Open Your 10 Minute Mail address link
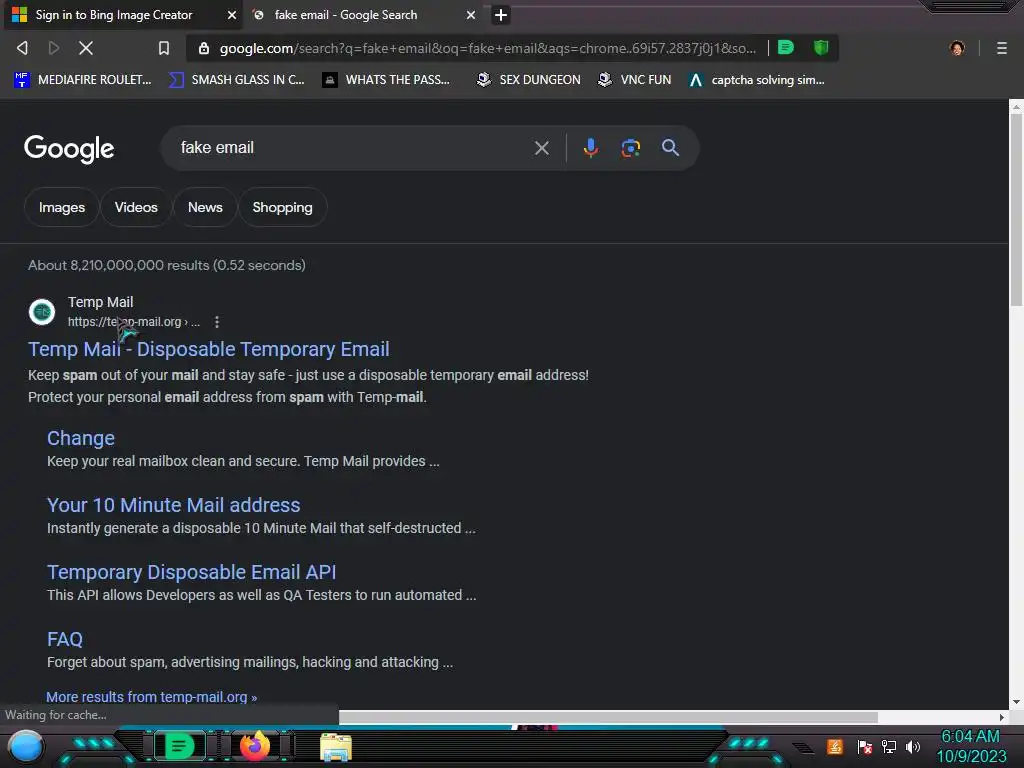The height and width of the screenshot is (768, 1024). point(174,505)
